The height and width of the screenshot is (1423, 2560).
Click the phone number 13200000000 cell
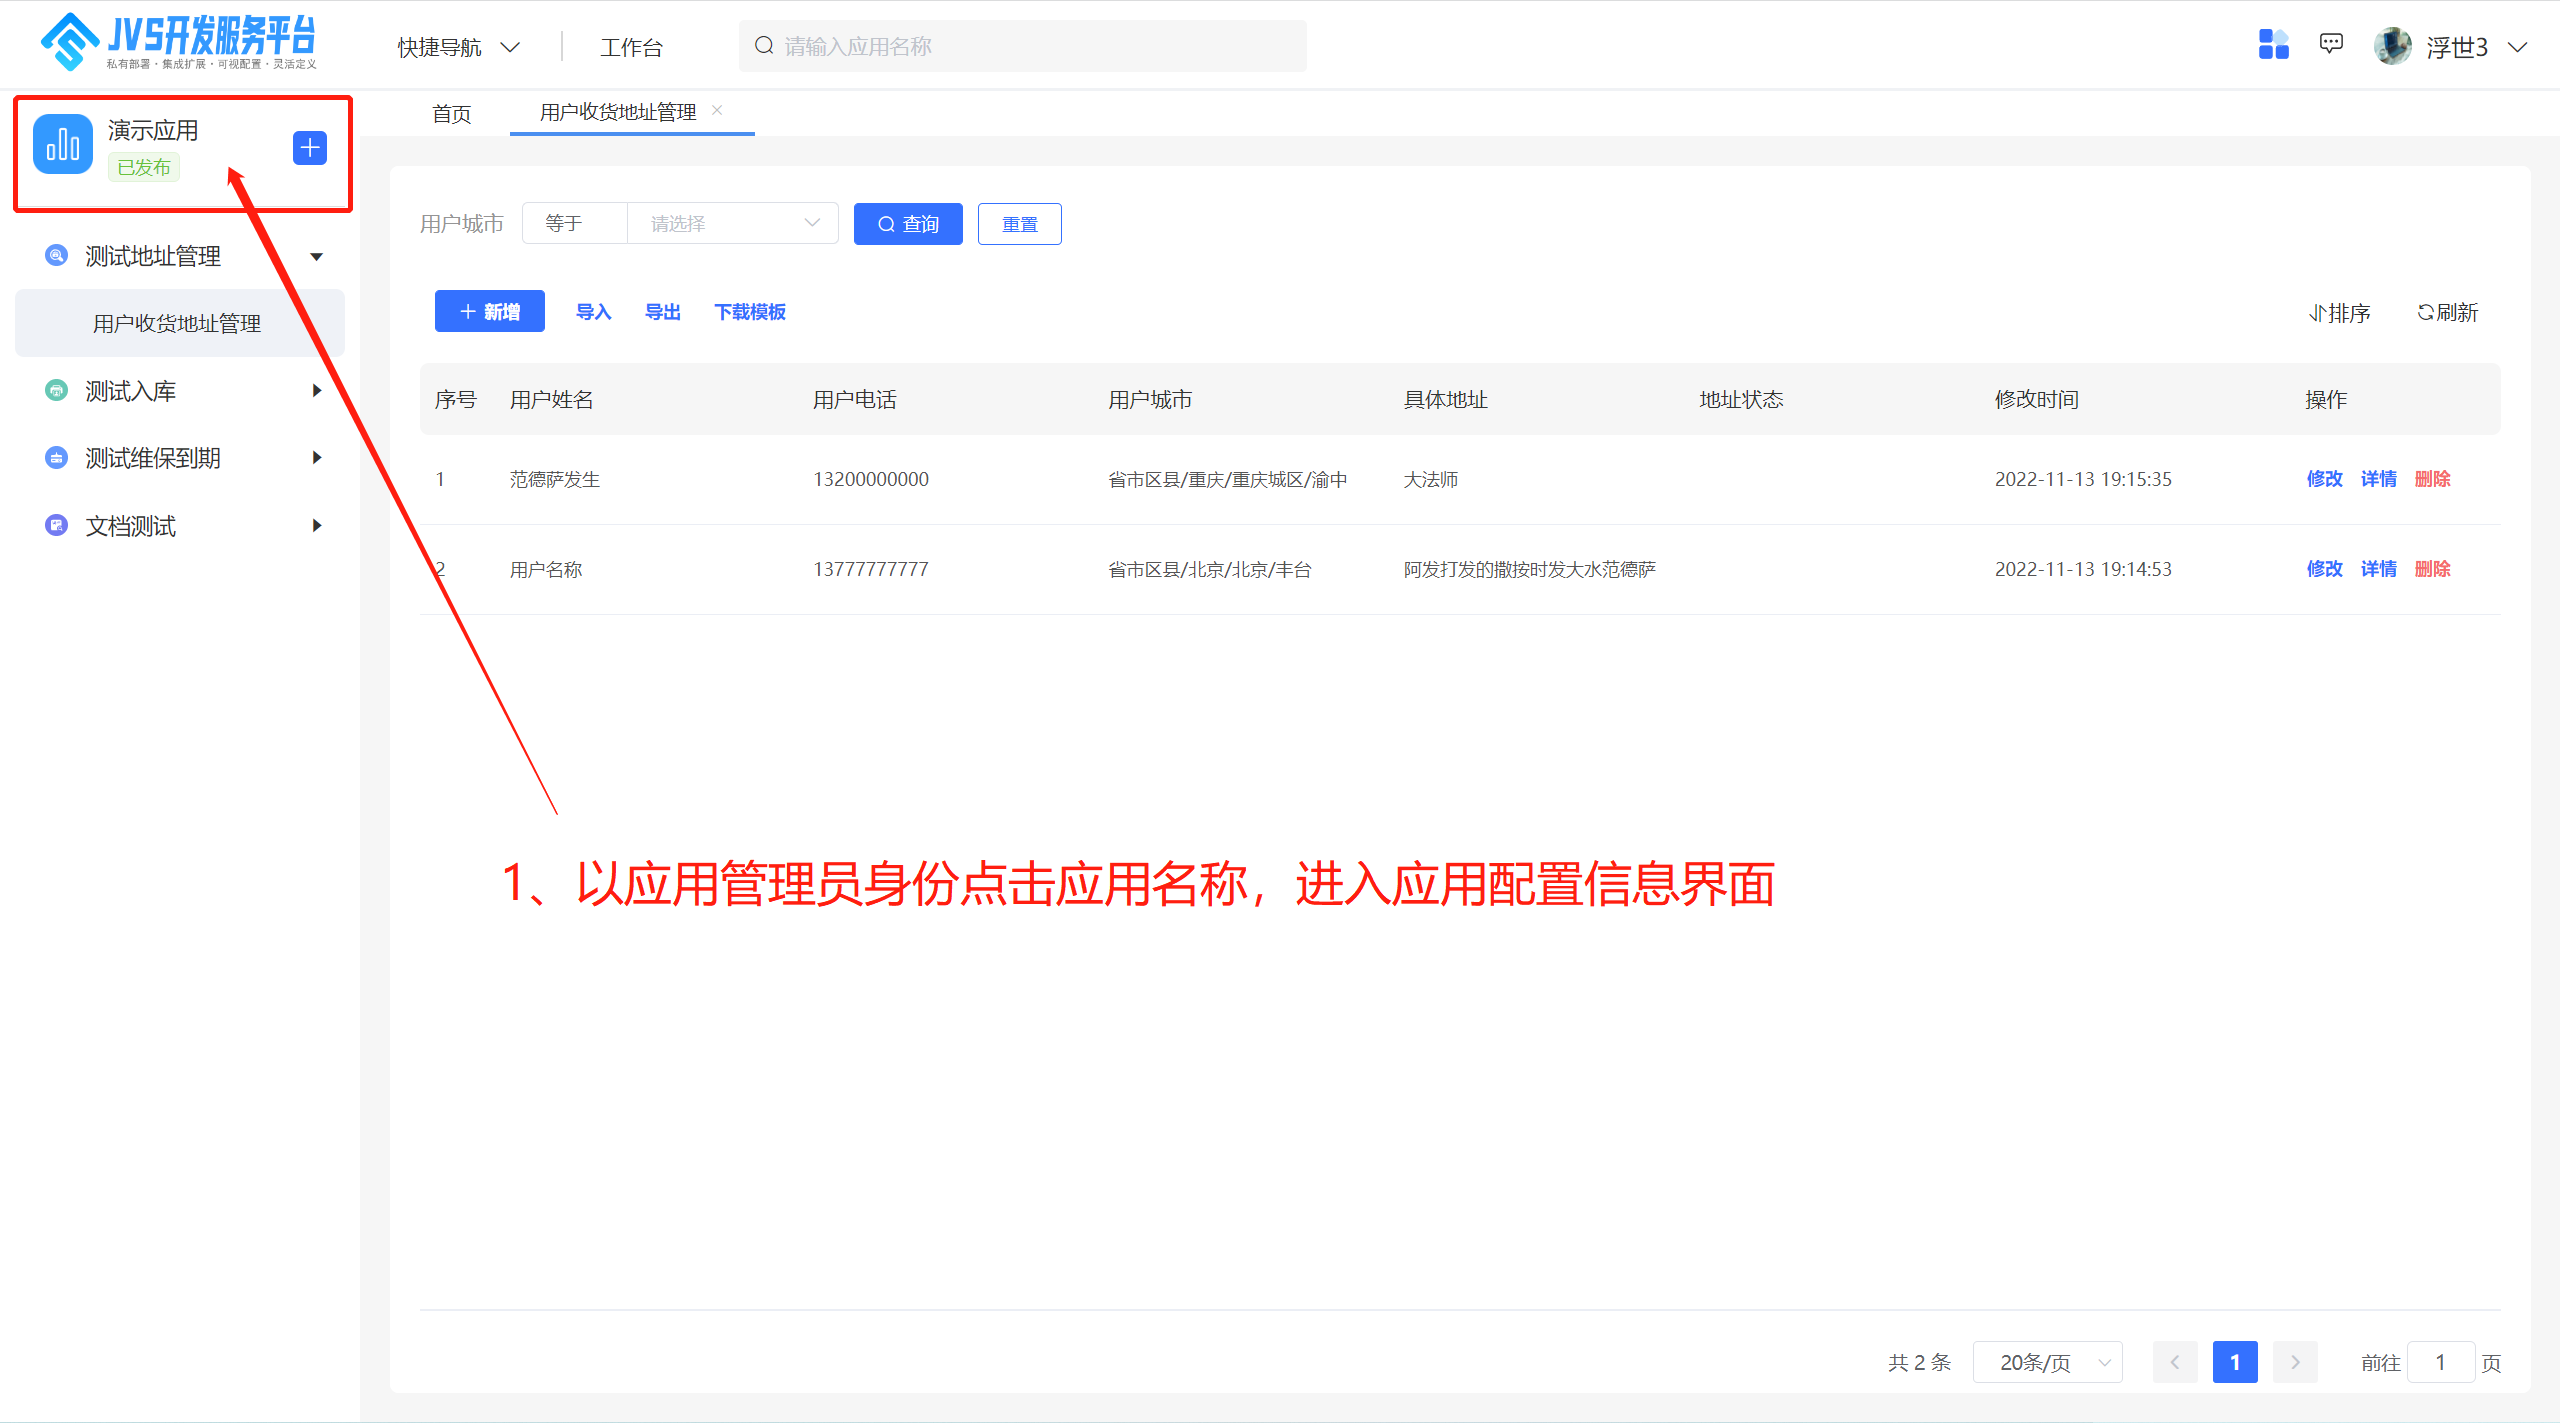tap(871, 479)
